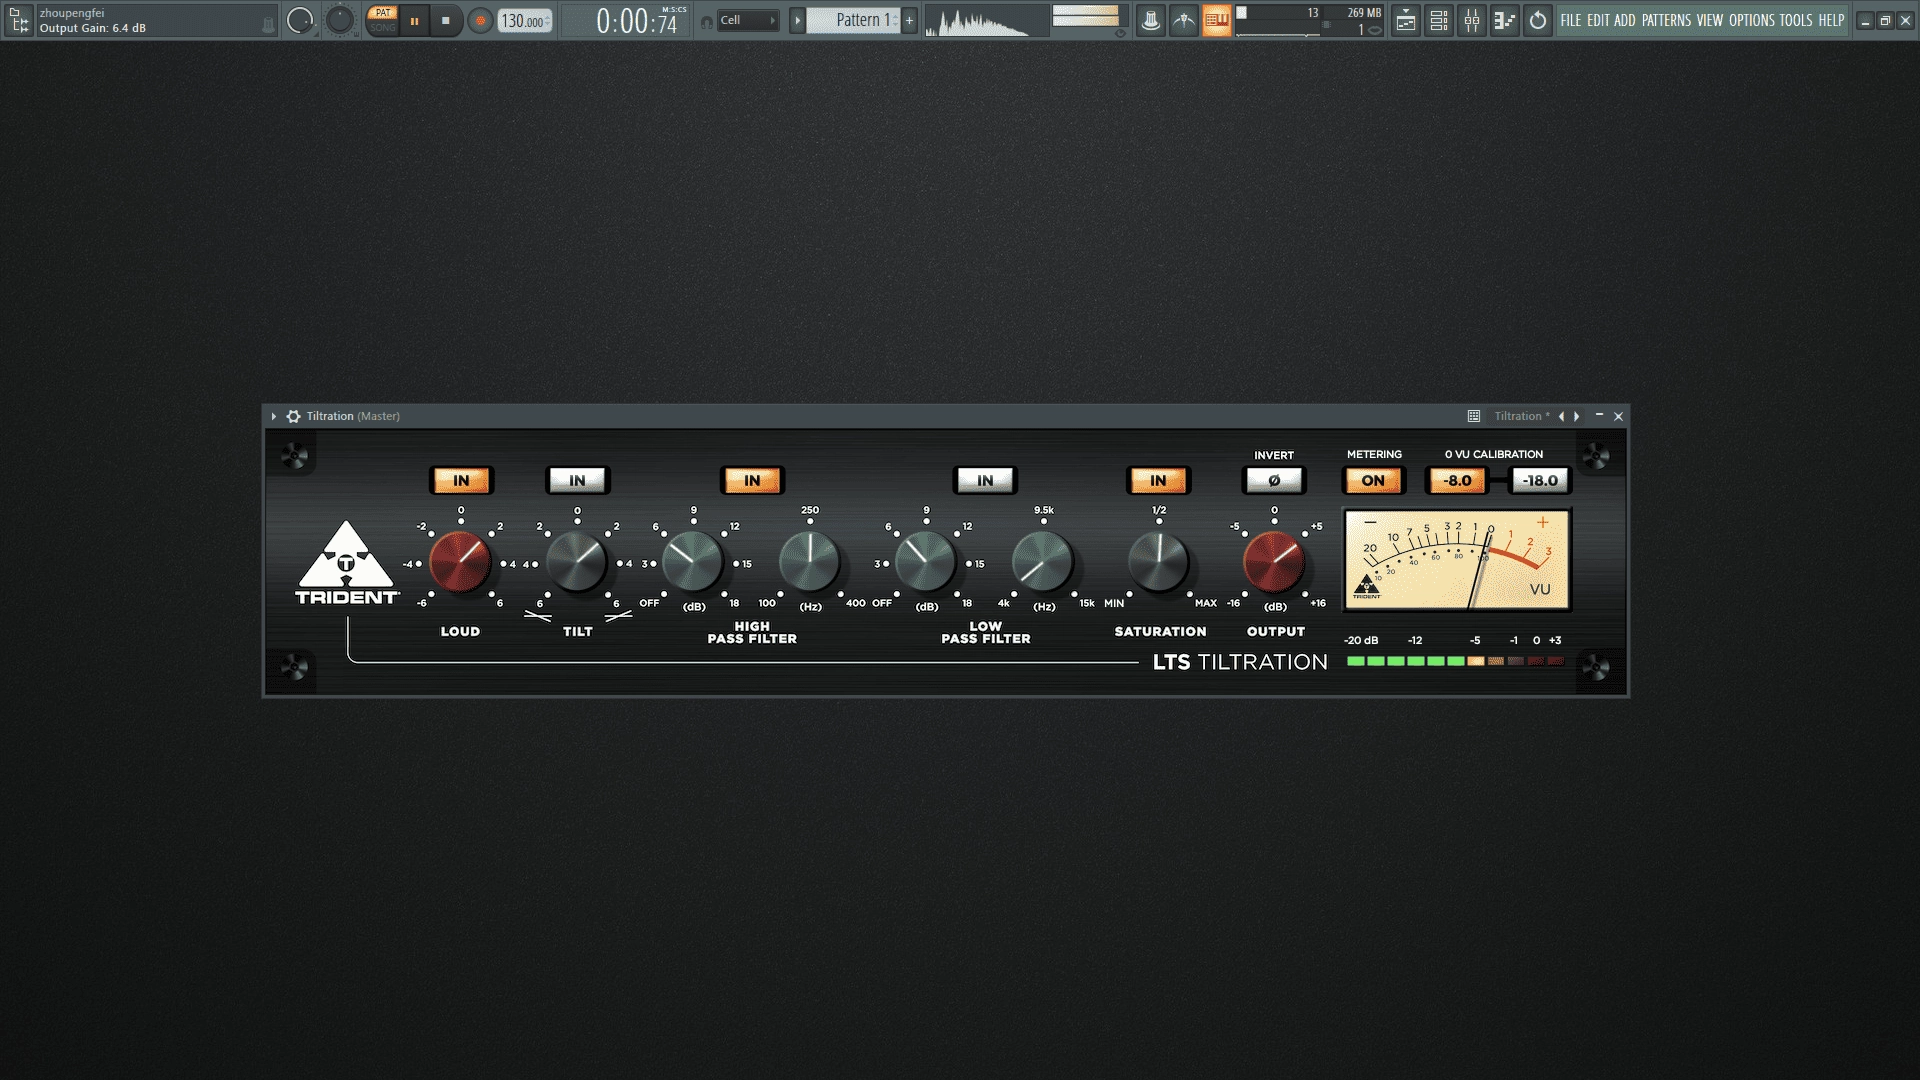The width and height of the screenshot is (1920, 1080).
Task: Click the undo history circular arrow icon
Action: click(1538, 20)
